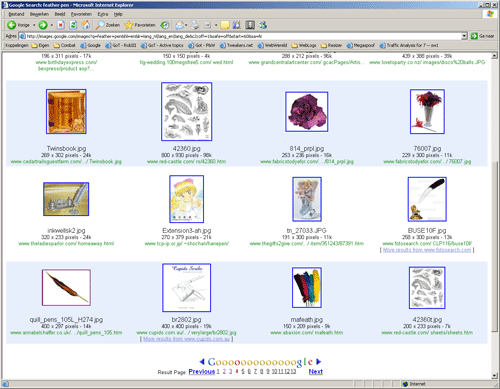Viewport: 500px width, 389px height.
Task: Click the left arrow beside Google logo
Action: [x=202, y=362]
